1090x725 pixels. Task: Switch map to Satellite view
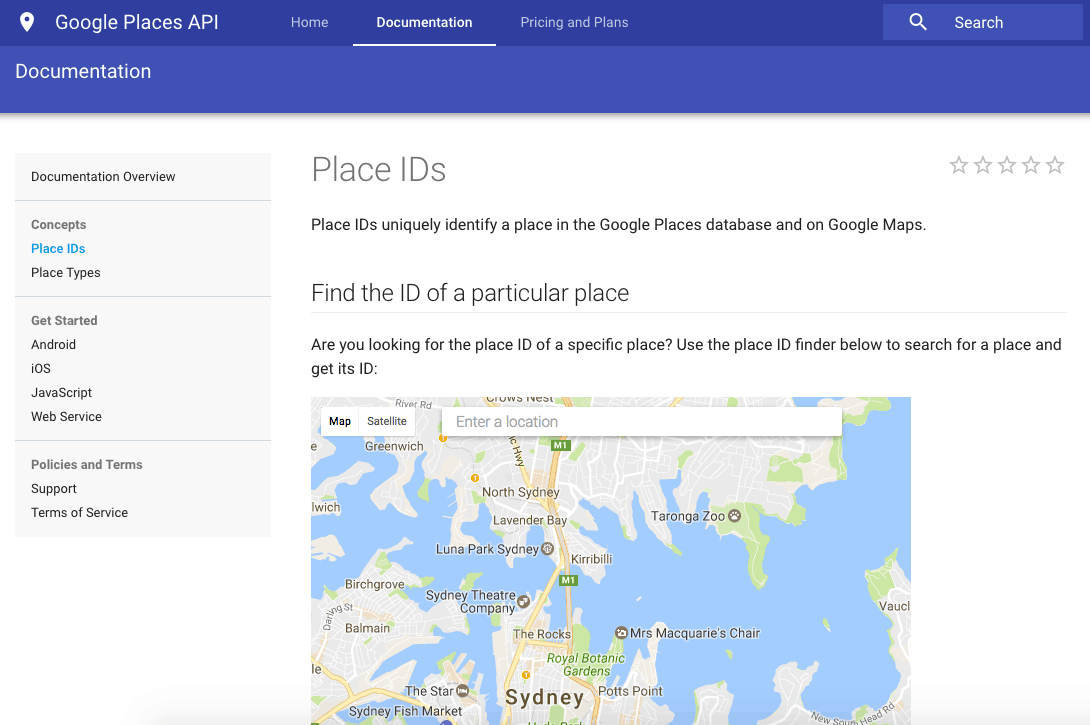tap(387, 421)
